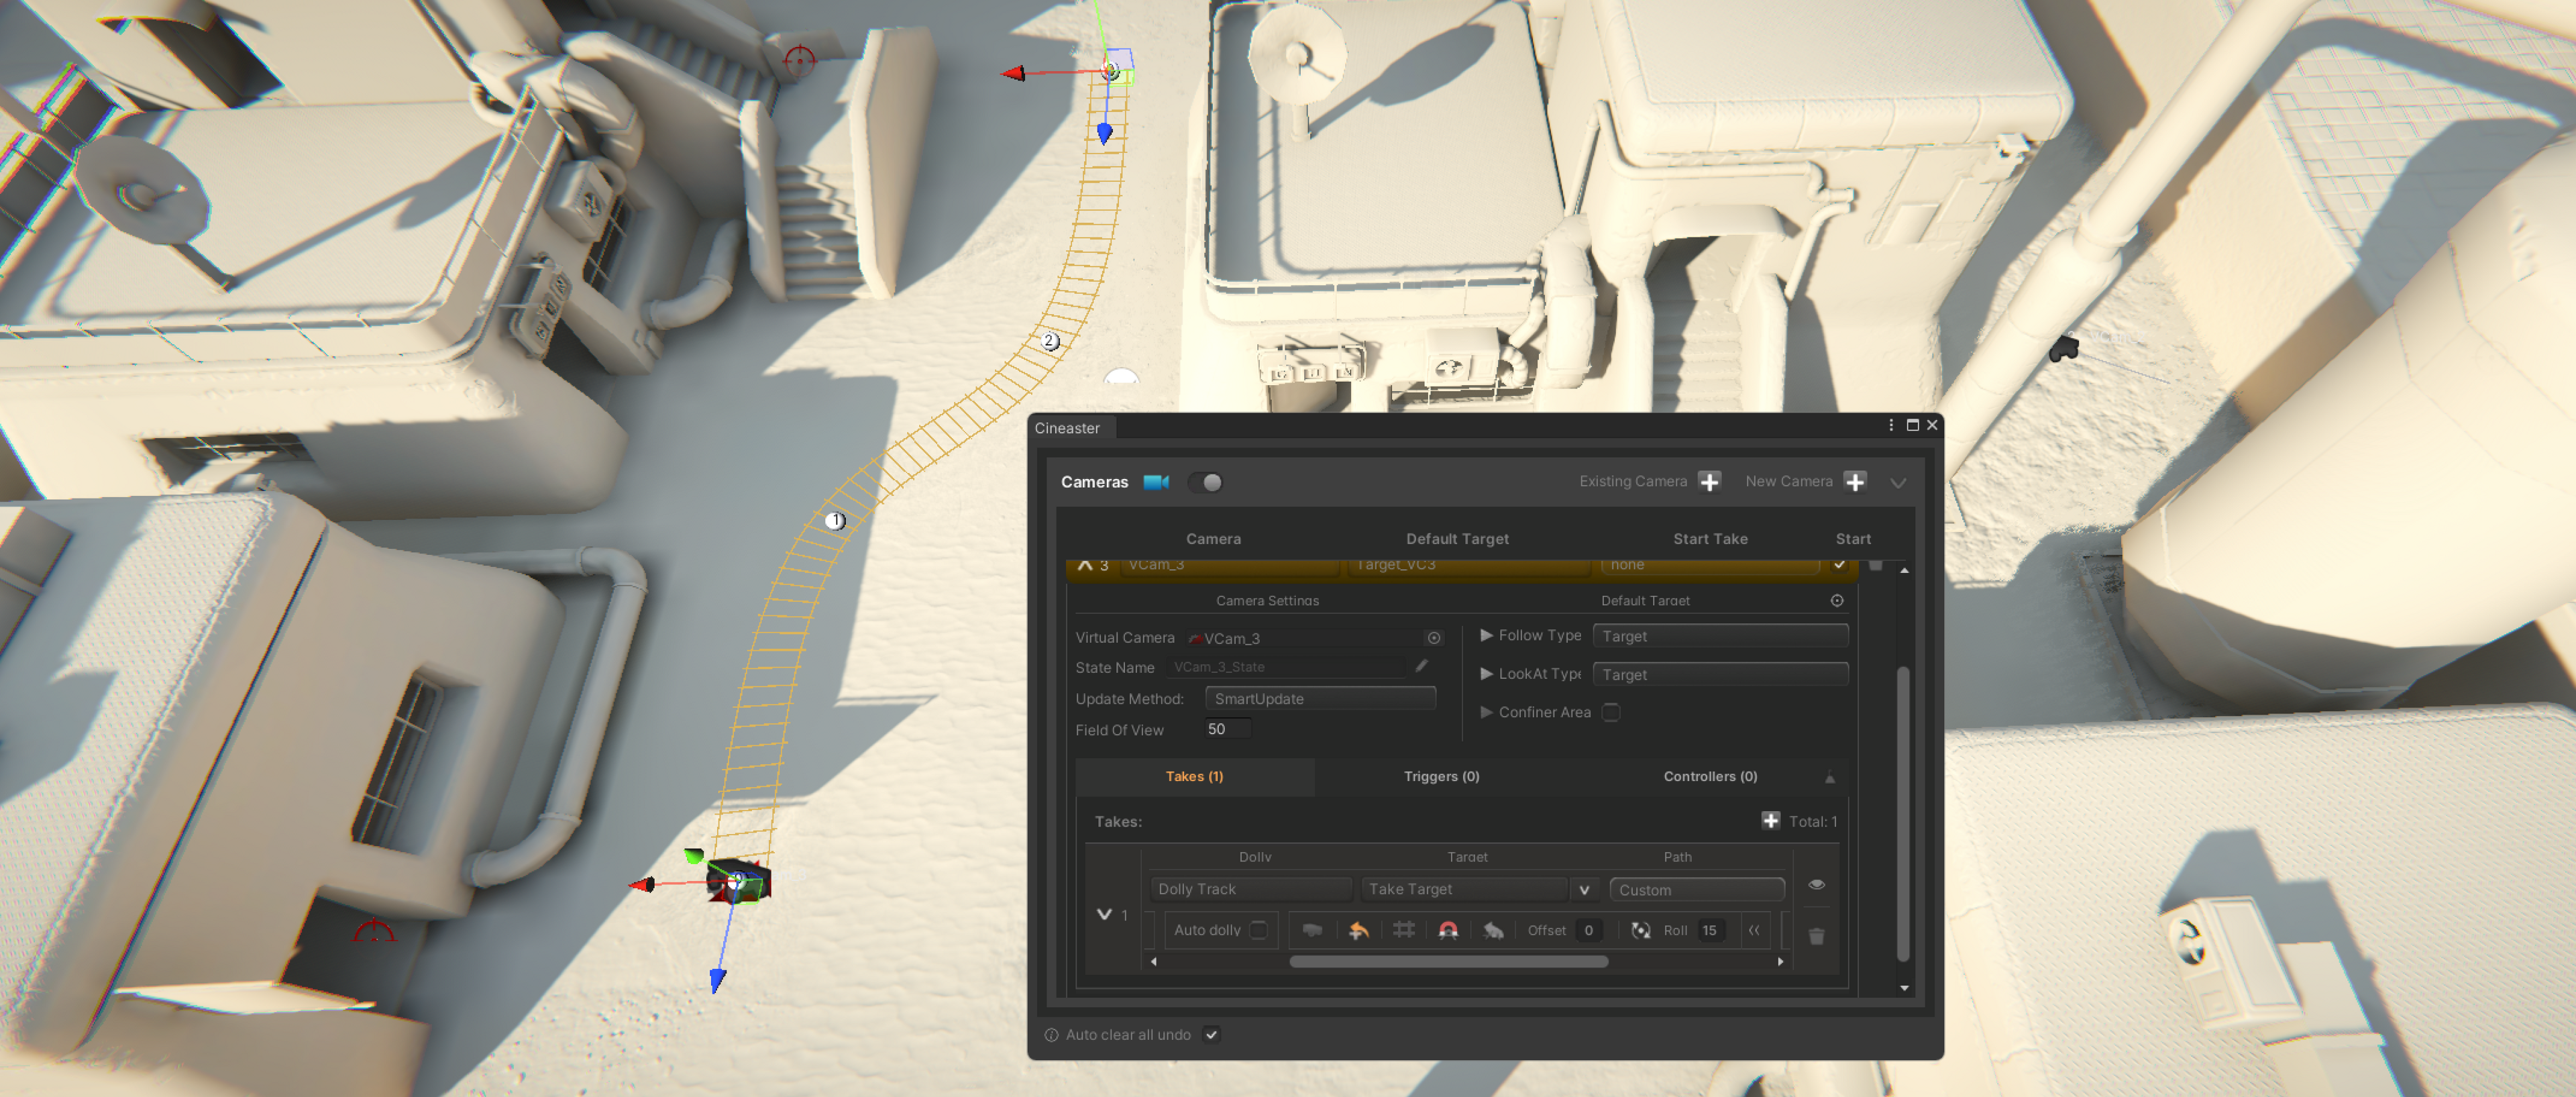Click the pencil icon beside State Name
The width and height of the screenshot is (2576, 1097).
click(x=1421, y=666)
